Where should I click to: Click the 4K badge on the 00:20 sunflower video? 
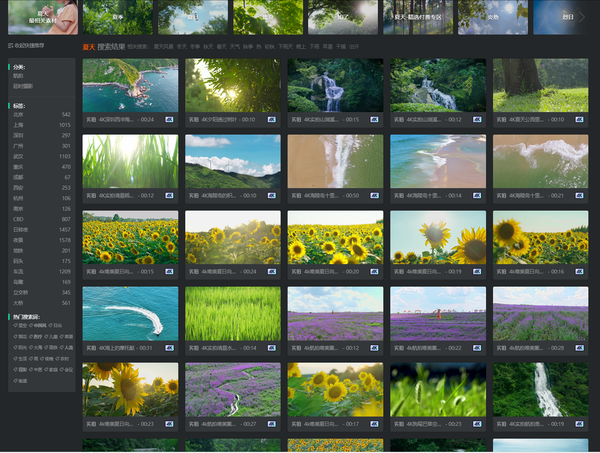click(374, 271)
